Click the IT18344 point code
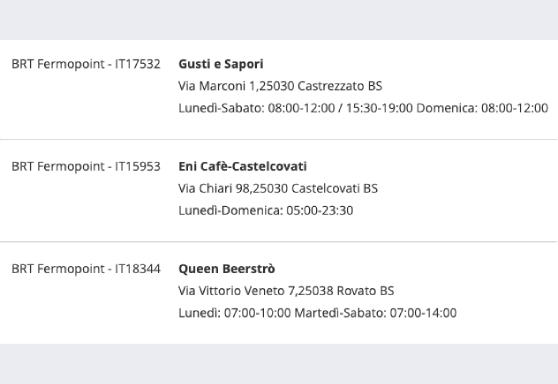Screen dimensions: 558x384 (137, 269)
